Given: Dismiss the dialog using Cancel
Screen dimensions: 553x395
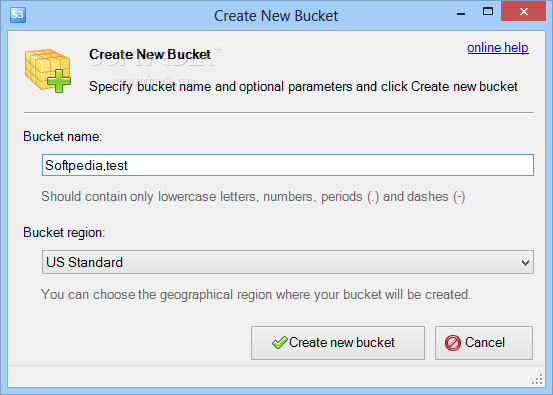Looking at the screenshot, I should tap(484, 343).
